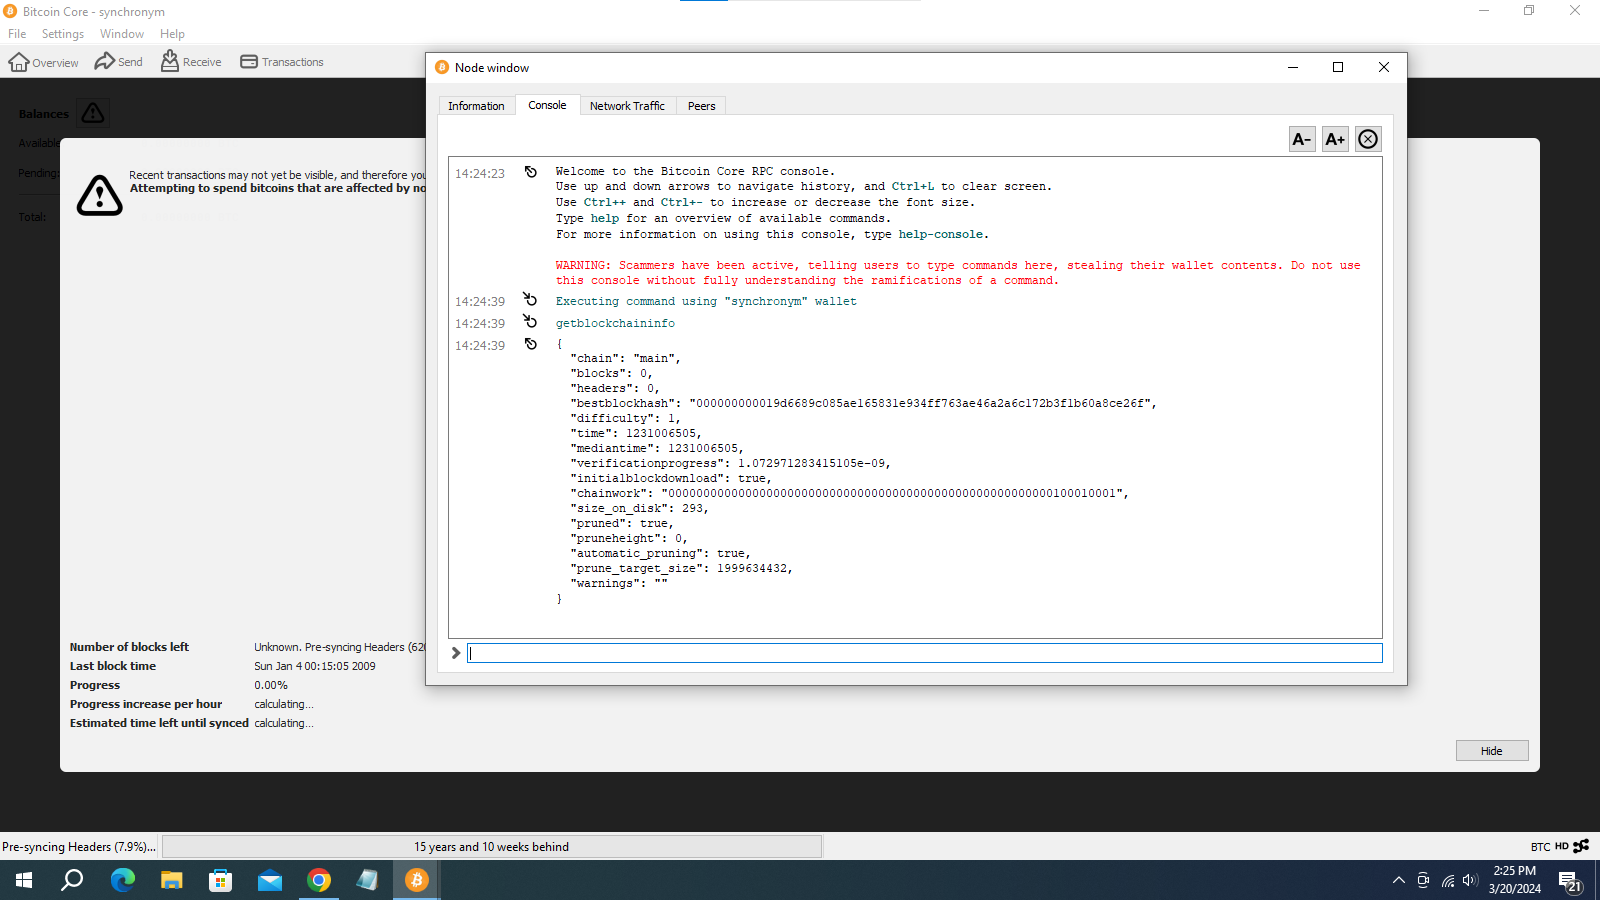Click the warning icon beside Balances
1600x900 pixels.
click(93, 113)
